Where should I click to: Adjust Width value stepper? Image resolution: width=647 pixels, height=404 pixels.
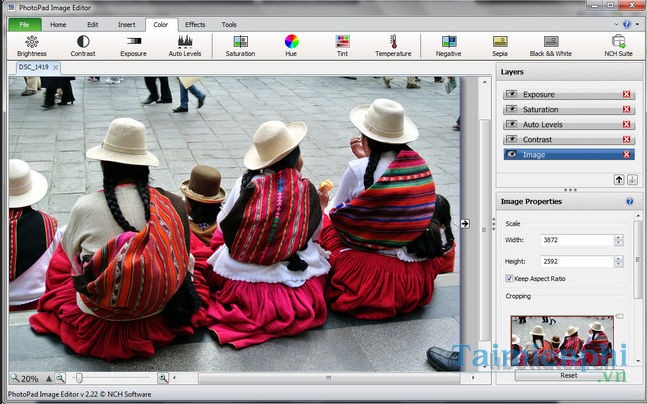pyautogui.click(x=618, y=240)
